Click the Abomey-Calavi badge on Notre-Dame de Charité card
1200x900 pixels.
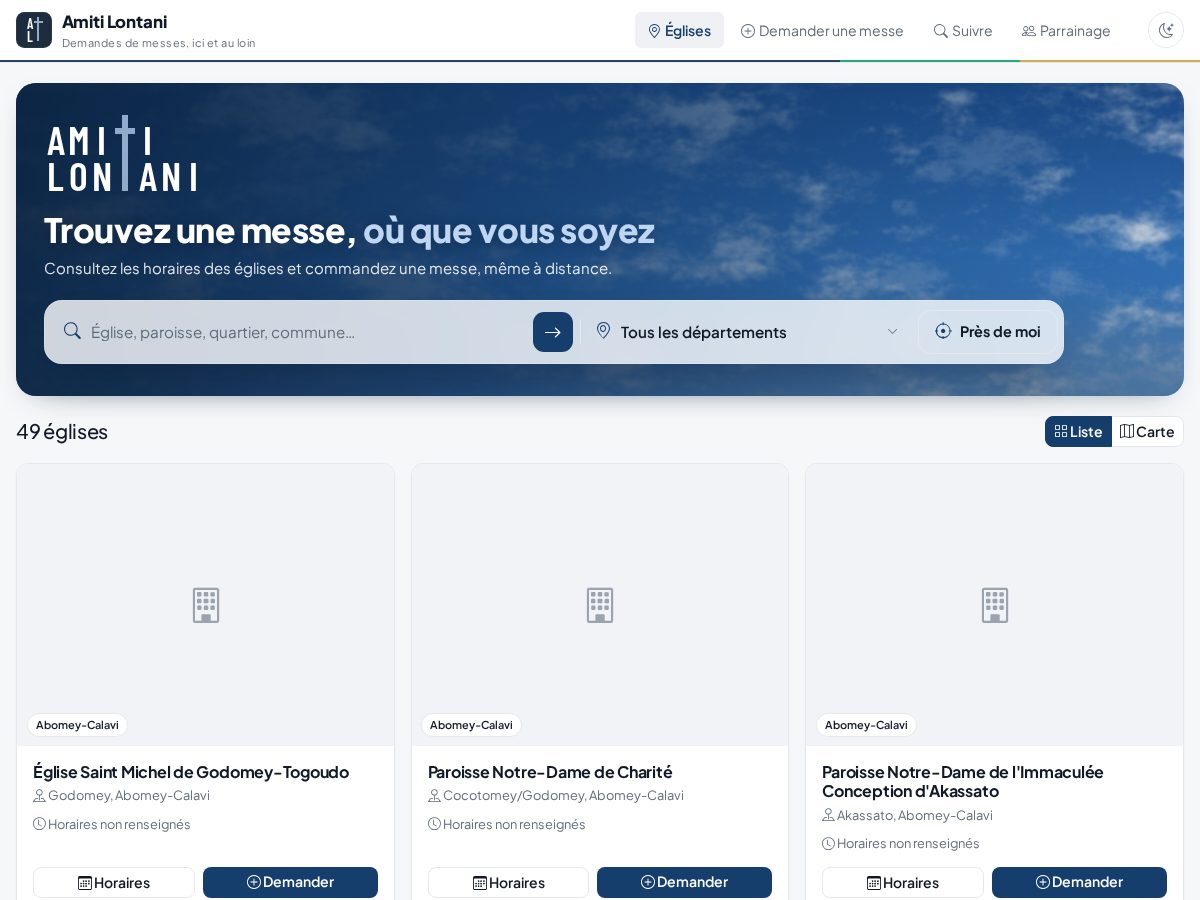click(471, 725)
